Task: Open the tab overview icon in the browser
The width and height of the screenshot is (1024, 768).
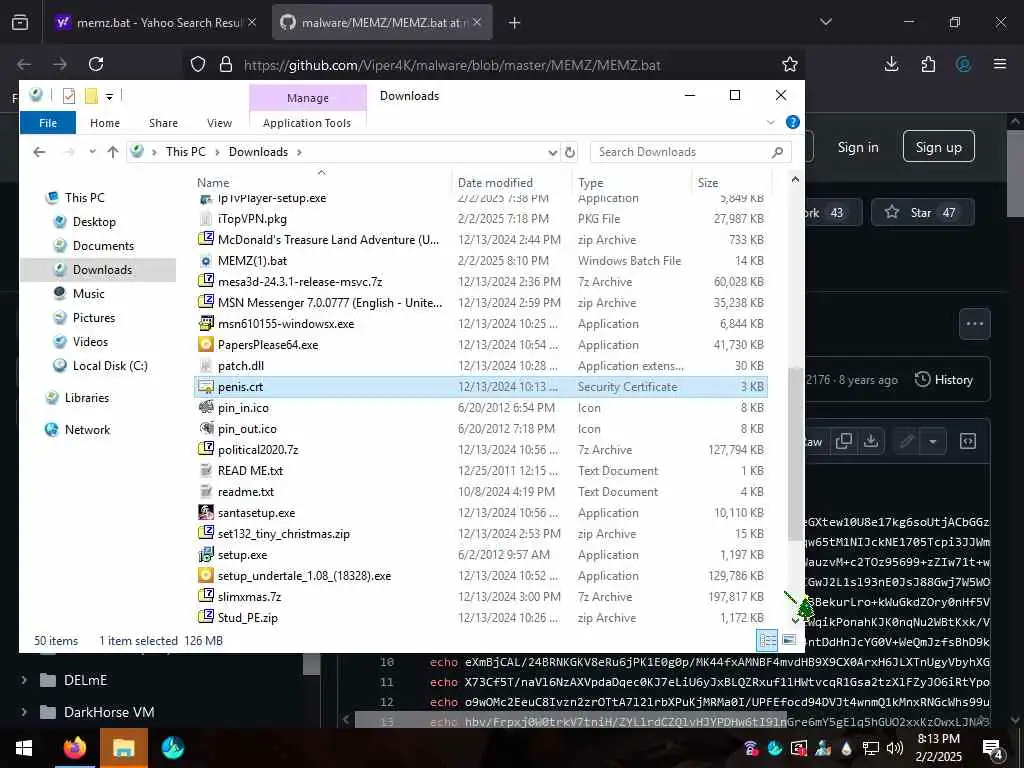Action: (20, 23)
